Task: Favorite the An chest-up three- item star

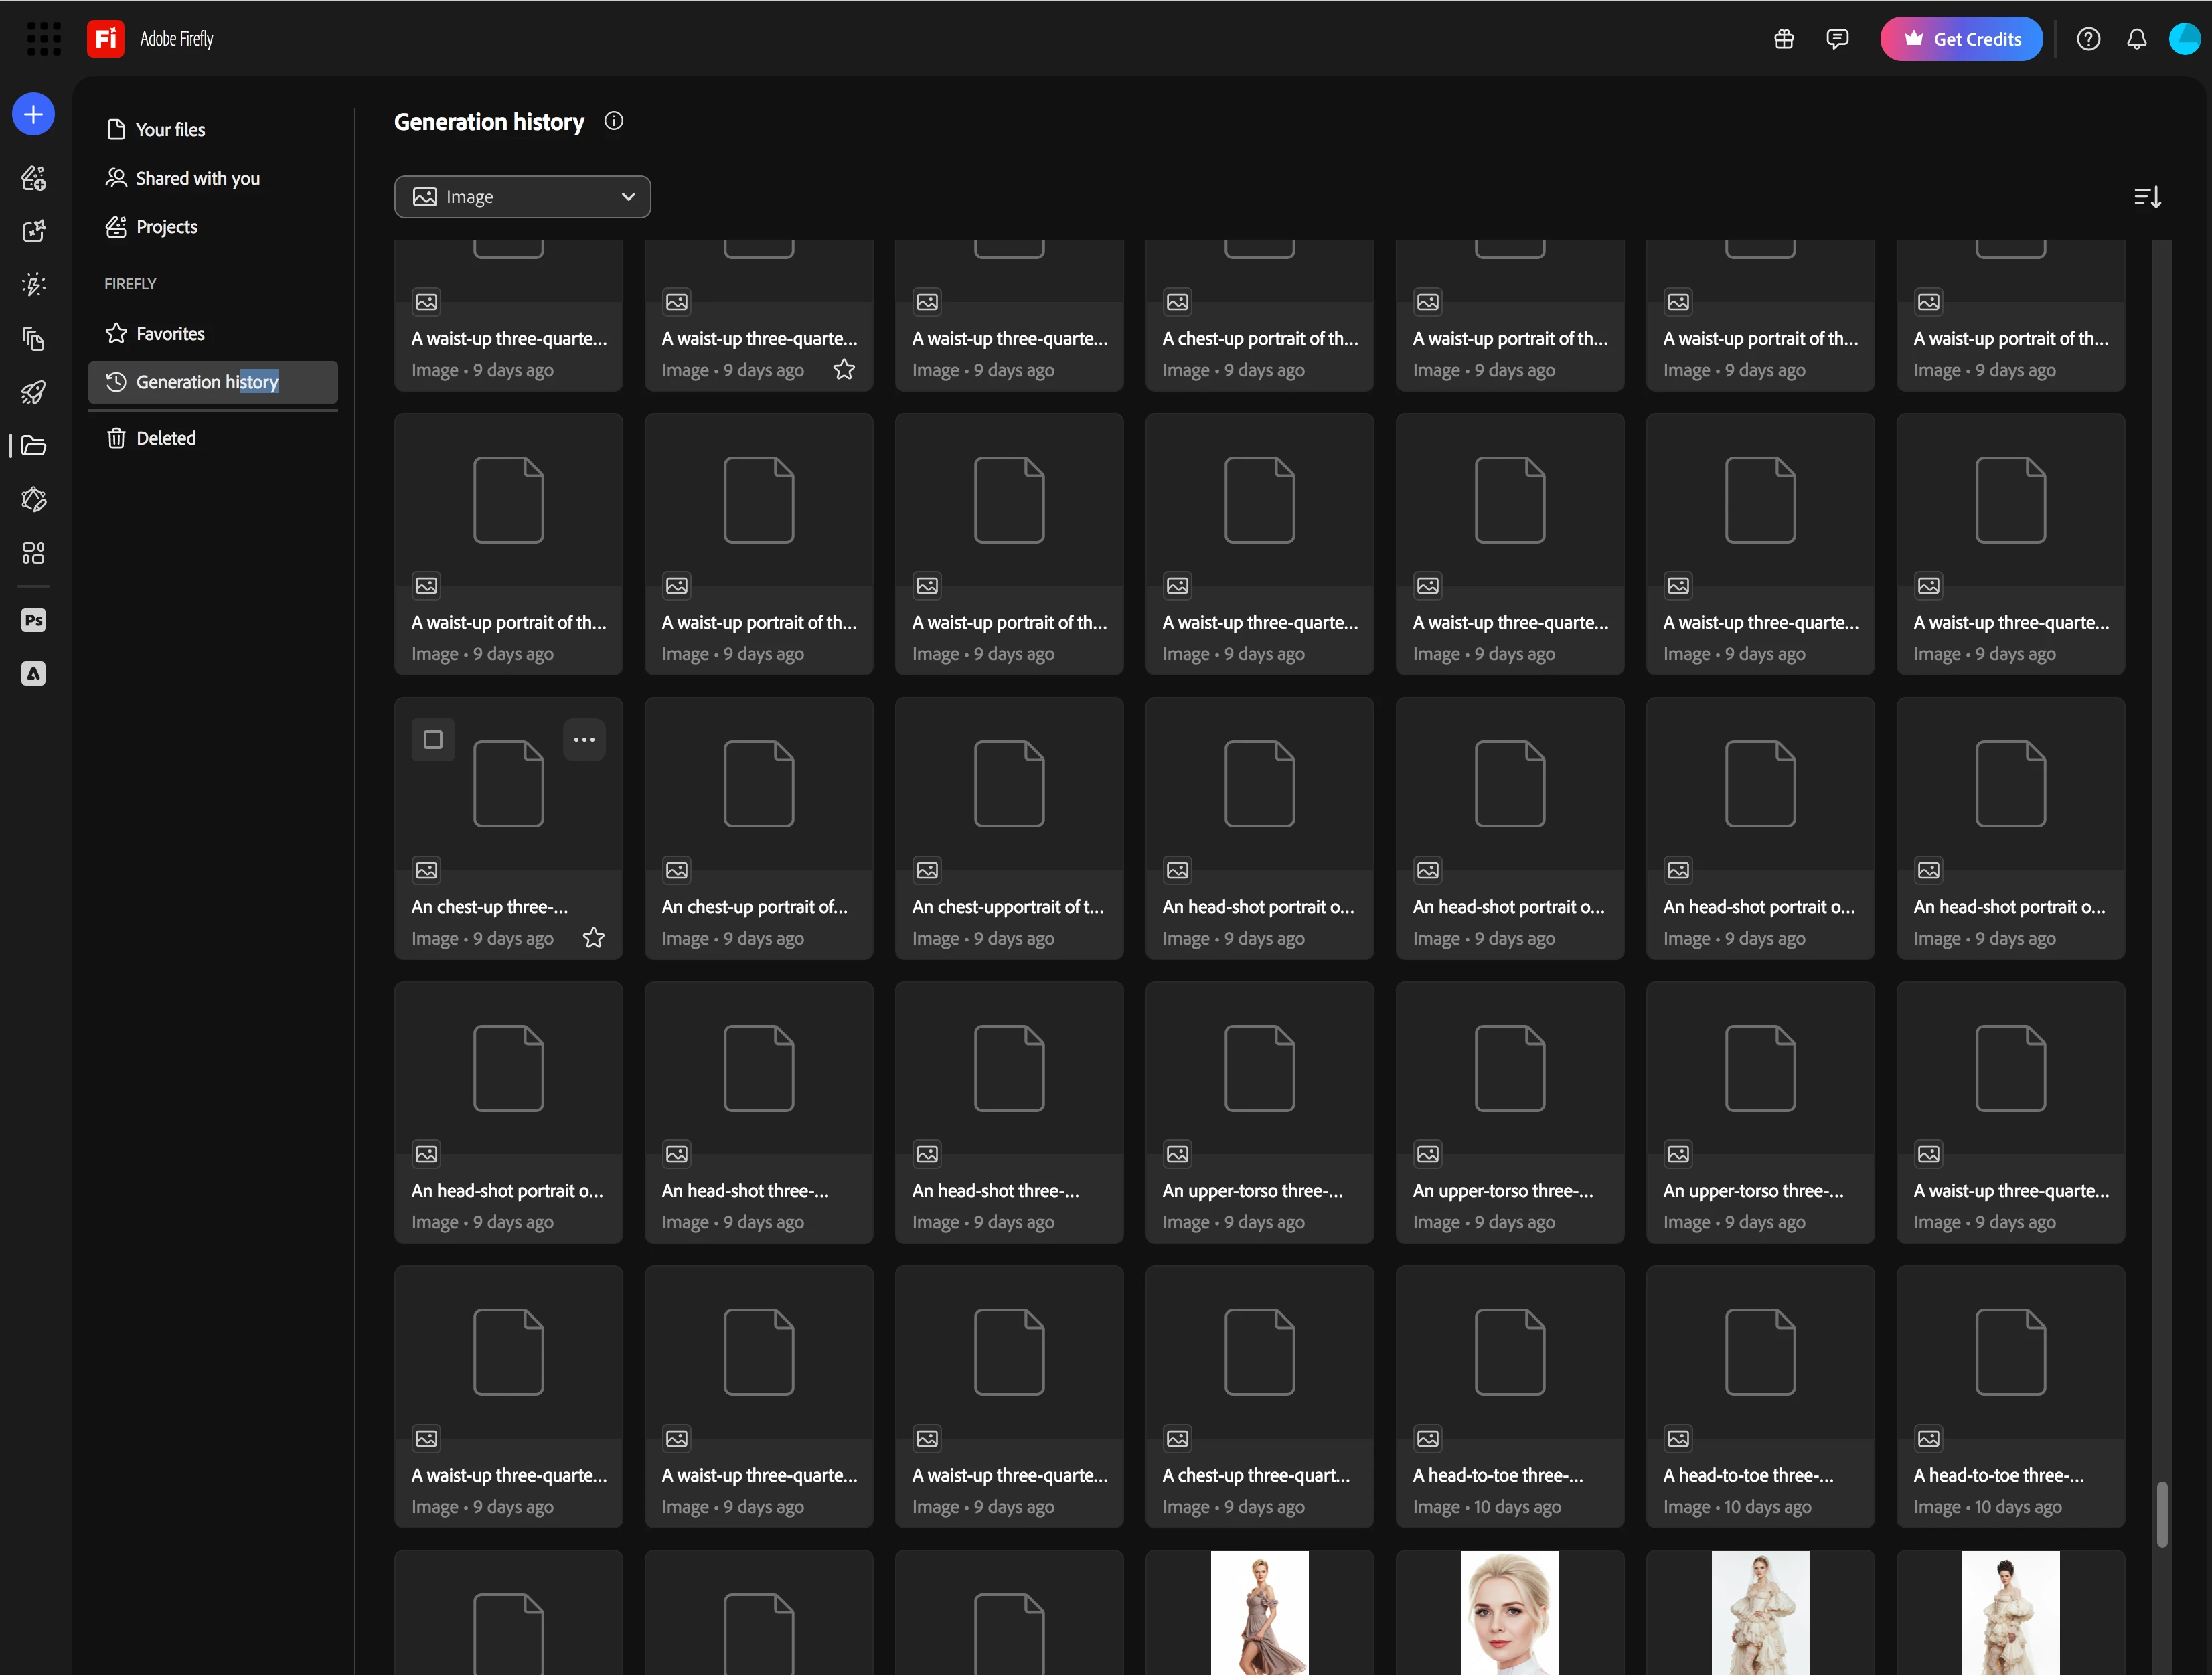Action: click(x=594, y=938)
